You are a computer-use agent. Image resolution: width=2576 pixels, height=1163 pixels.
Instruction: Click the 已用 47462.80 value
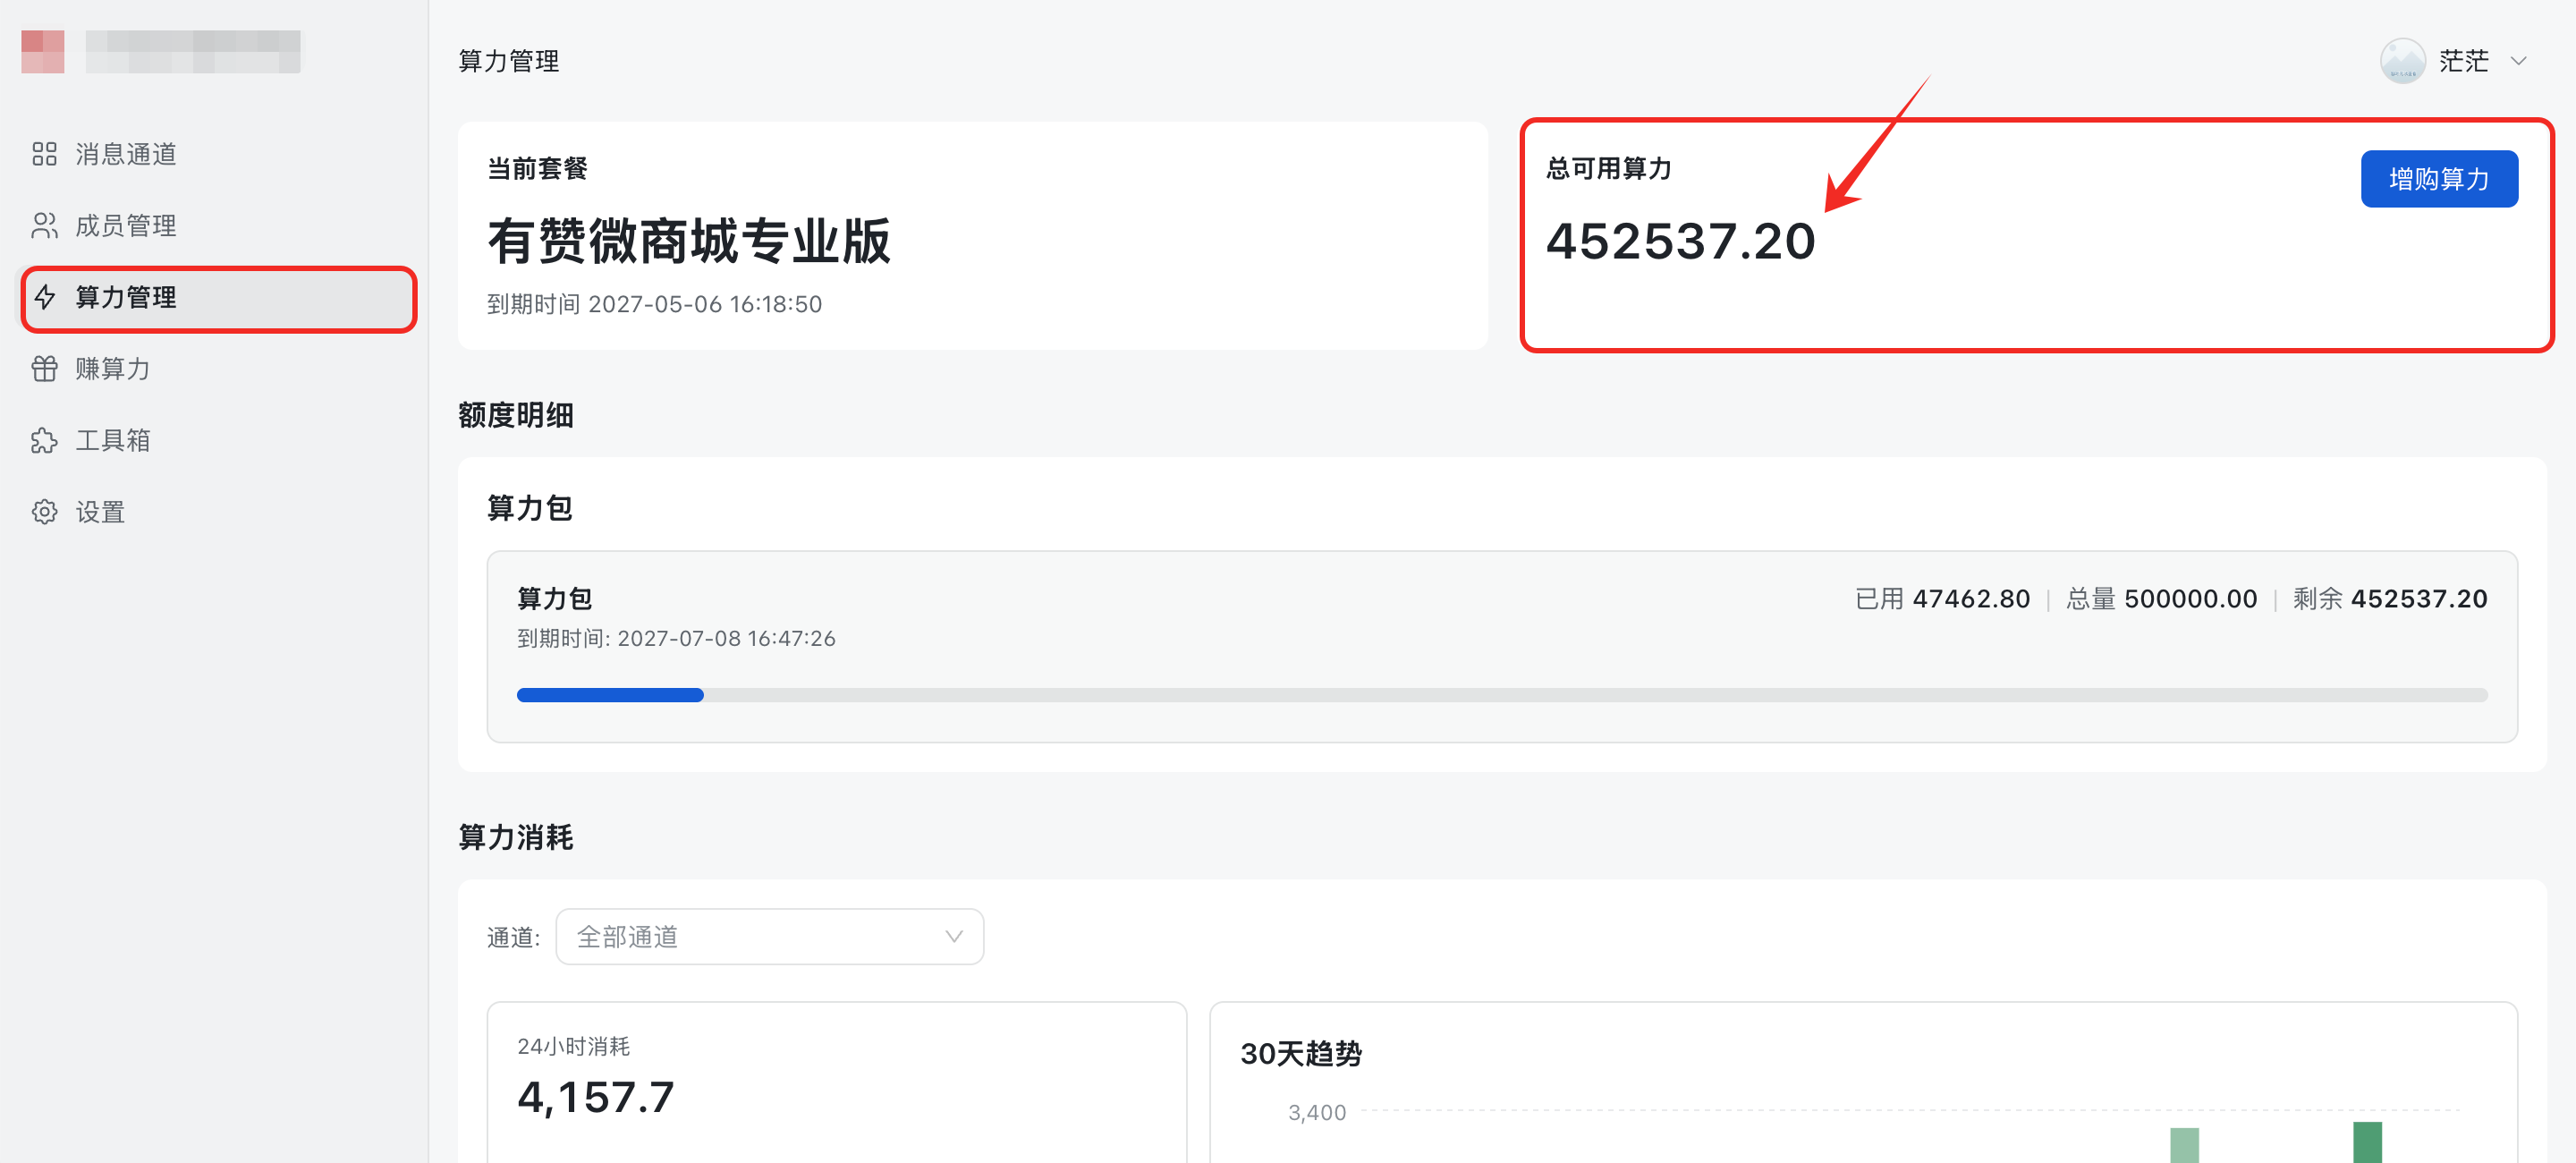[x=1942, y=599]
